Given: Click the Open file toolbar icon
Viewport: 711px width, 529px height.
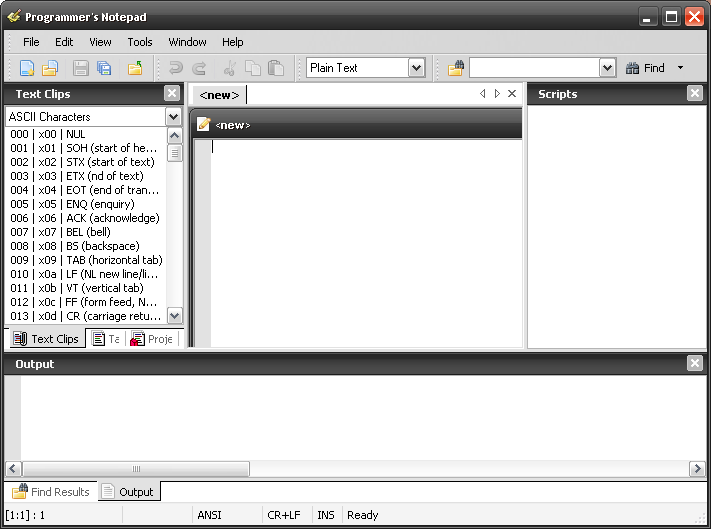Looking at the screenshot, I should tap(50, 68).
